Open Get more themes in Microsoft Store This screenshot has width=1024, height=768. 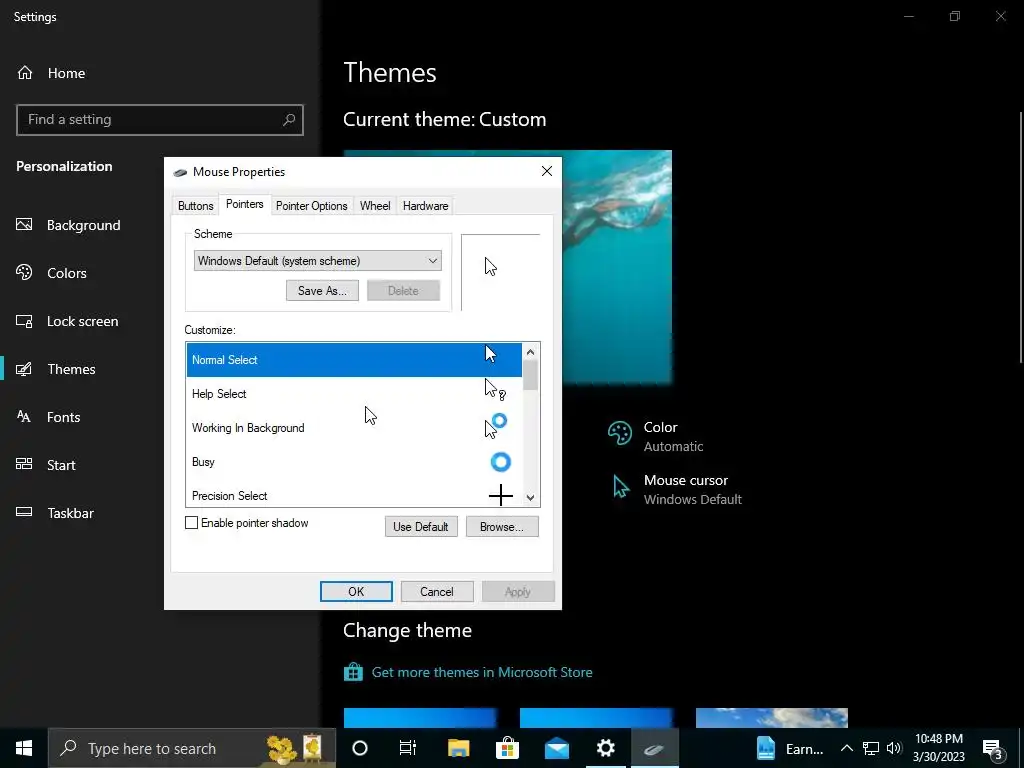click(x=482, y=672)
